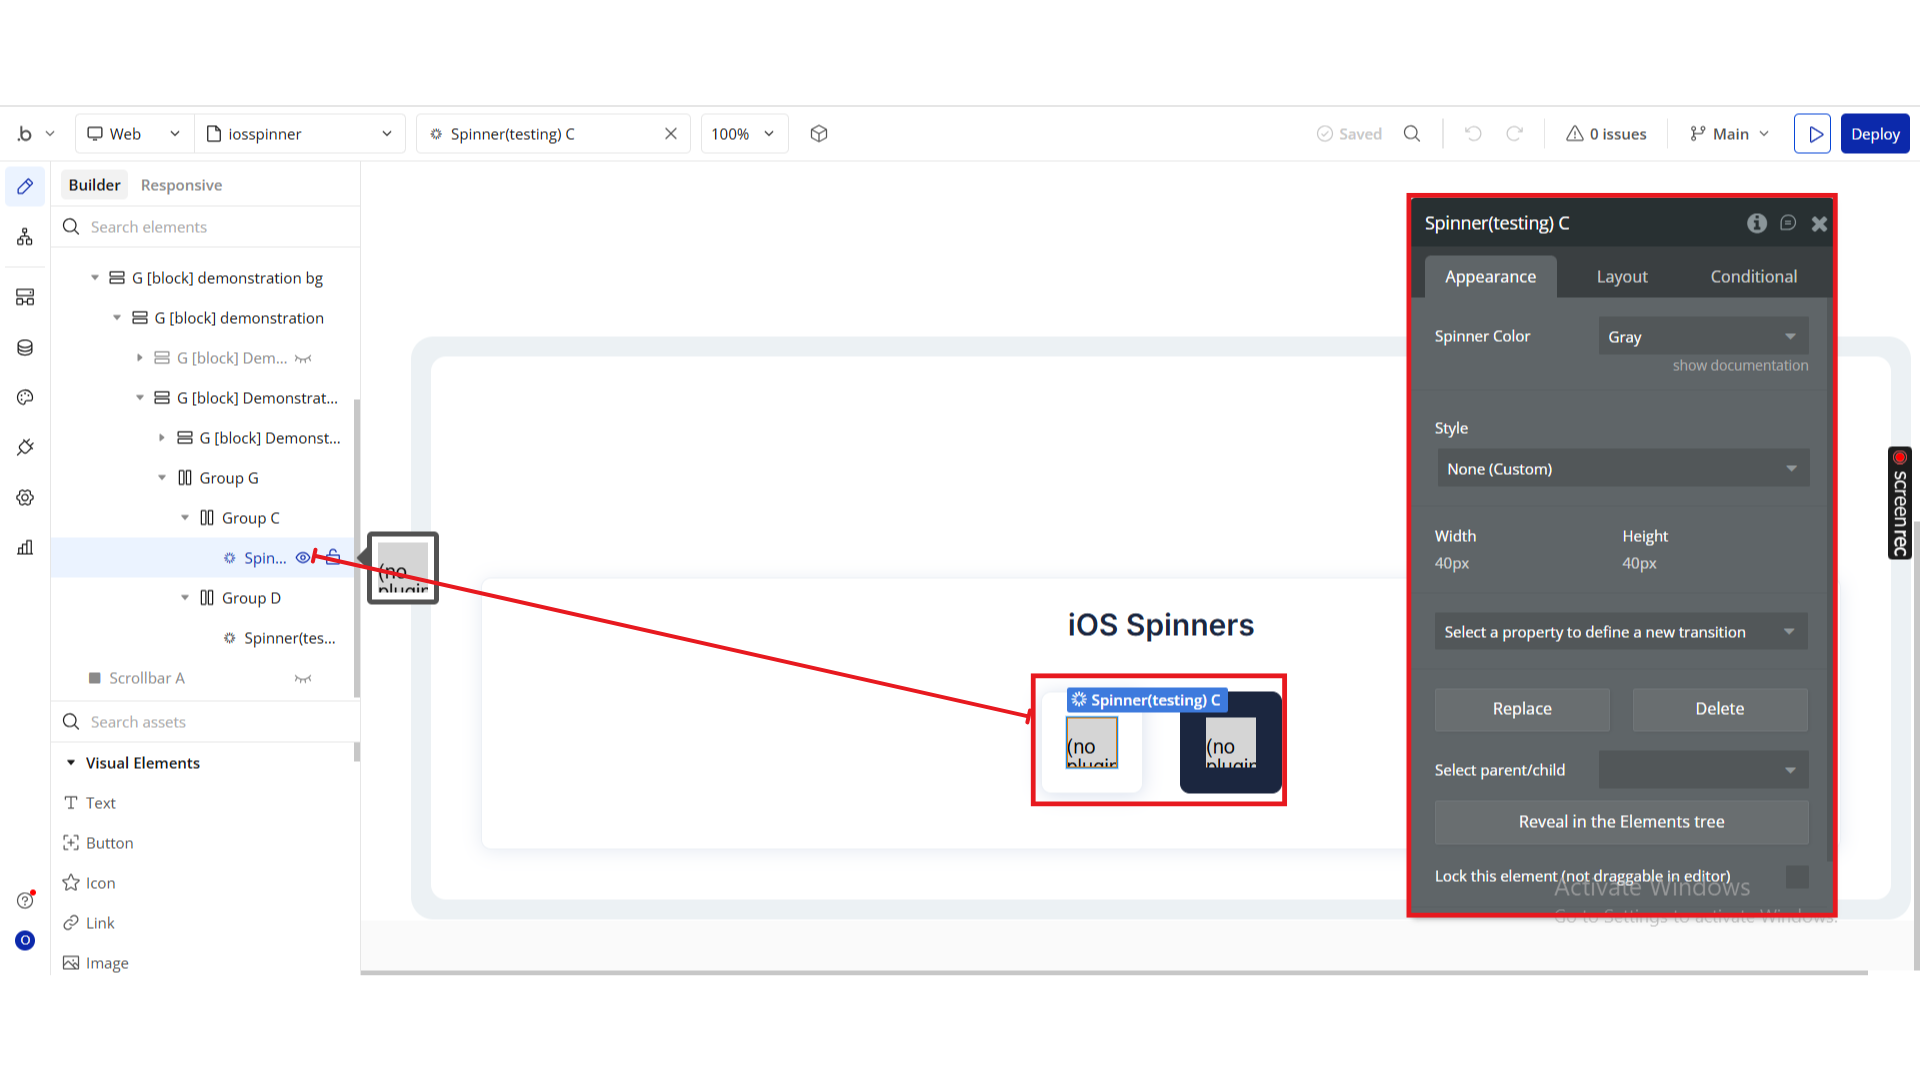Toggle hidden-eye icon on Scrollbar A
1920x1080 pixels.
303,679
